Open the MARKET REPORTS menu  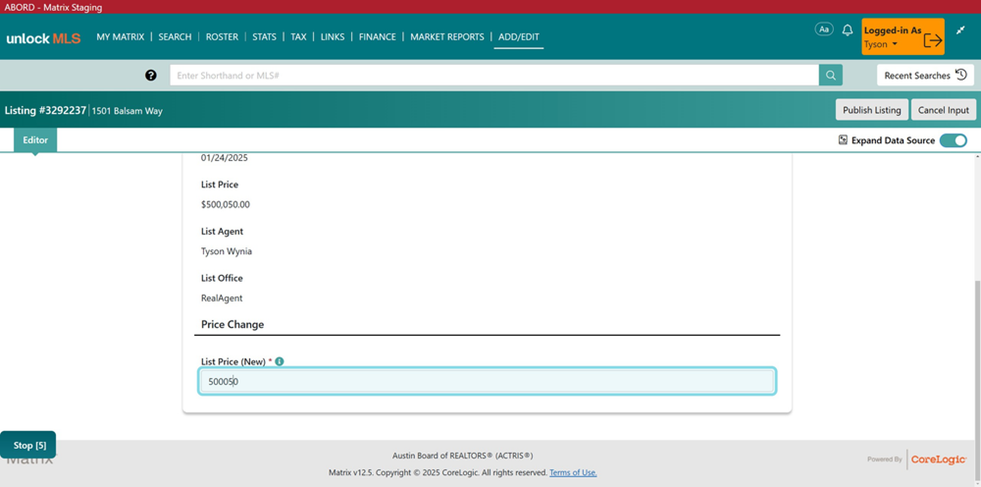pos(447,37)
